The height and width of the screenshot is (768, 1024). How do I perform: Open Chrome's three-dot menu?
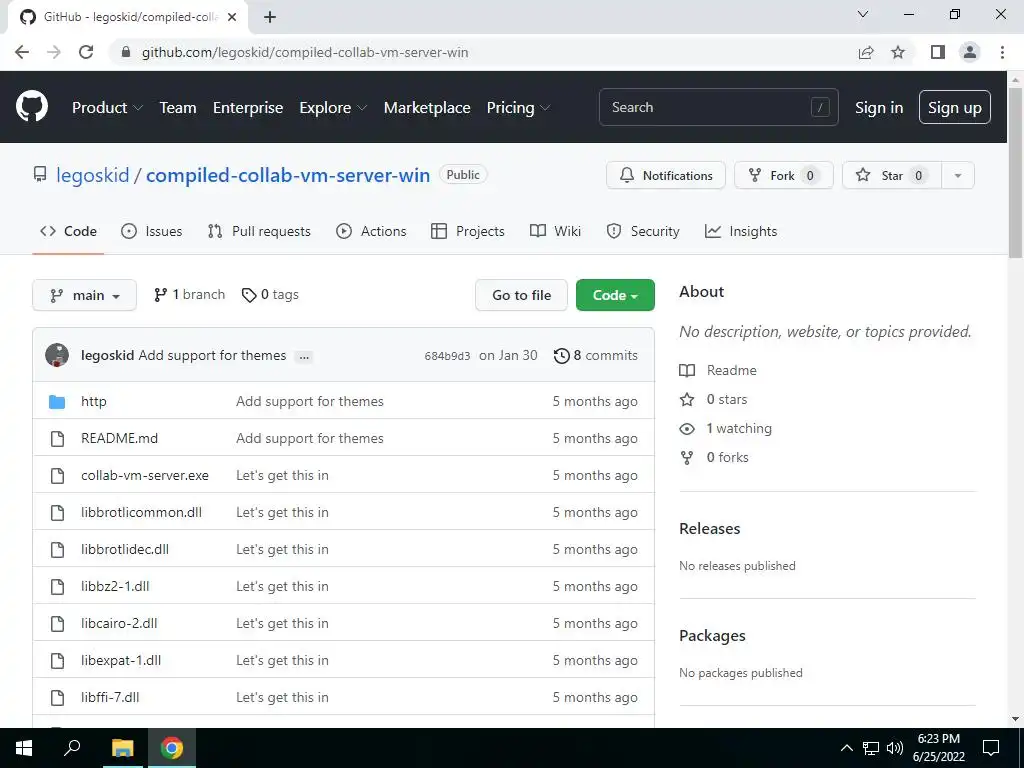point(1002,52)
